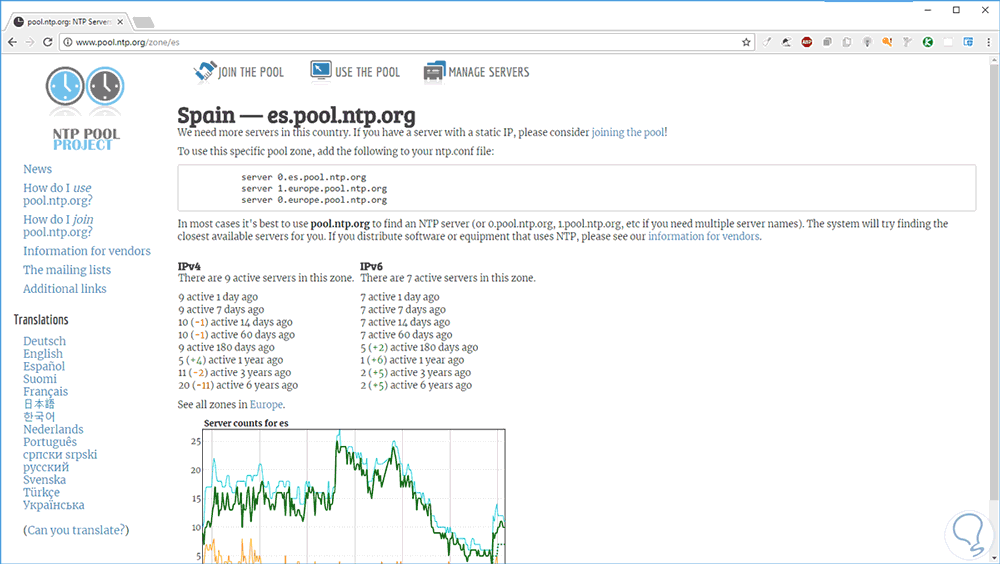Open the Chrome three-dot menu
The height and width of the screenshot is (564, 1000).
pyautogui.click(x=989, y=42)
